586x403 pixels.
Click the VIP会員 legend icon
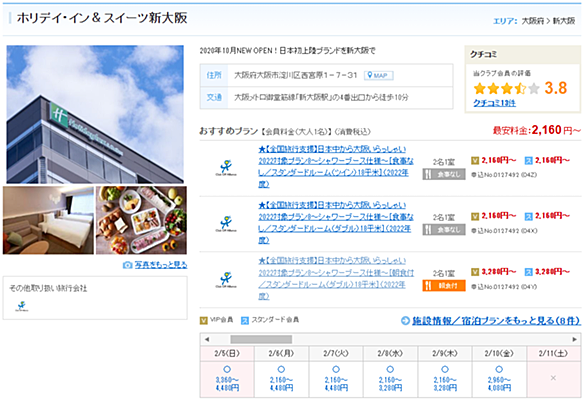pyautogui.click(x=204, y=320)
